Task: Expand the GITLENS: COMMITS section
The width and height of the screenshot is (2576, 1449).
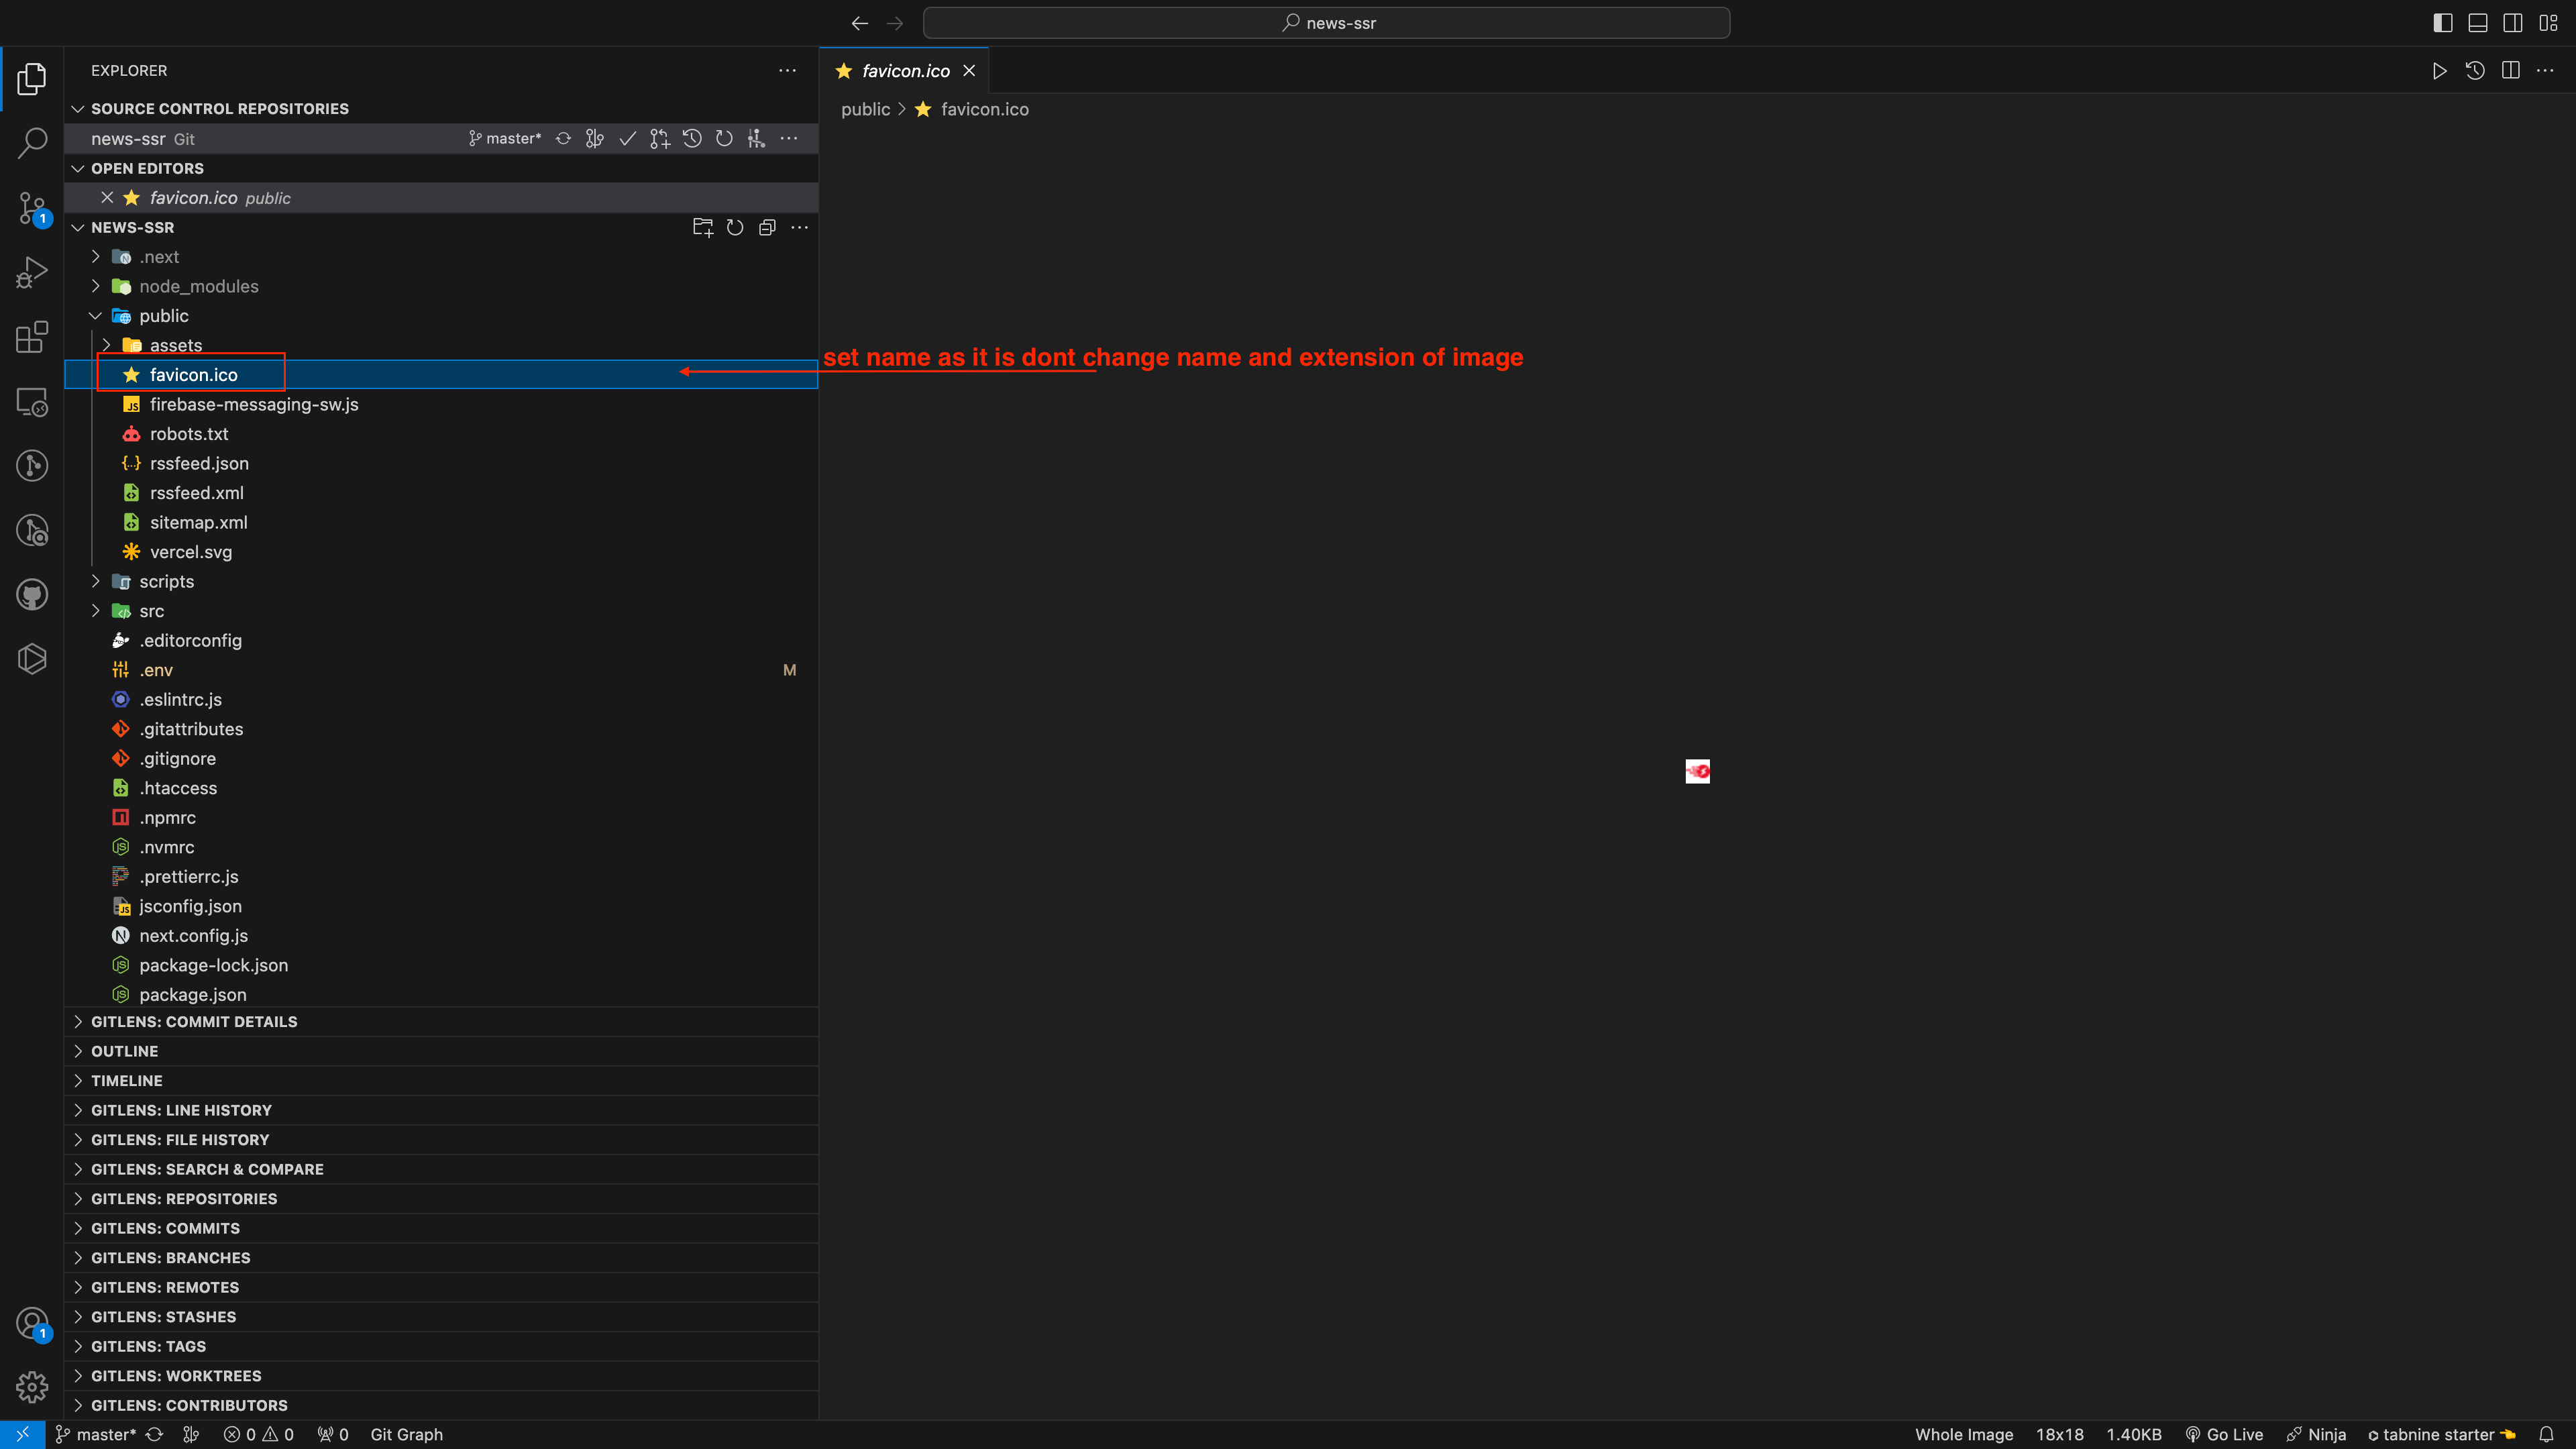Action: pos(165,1228)
